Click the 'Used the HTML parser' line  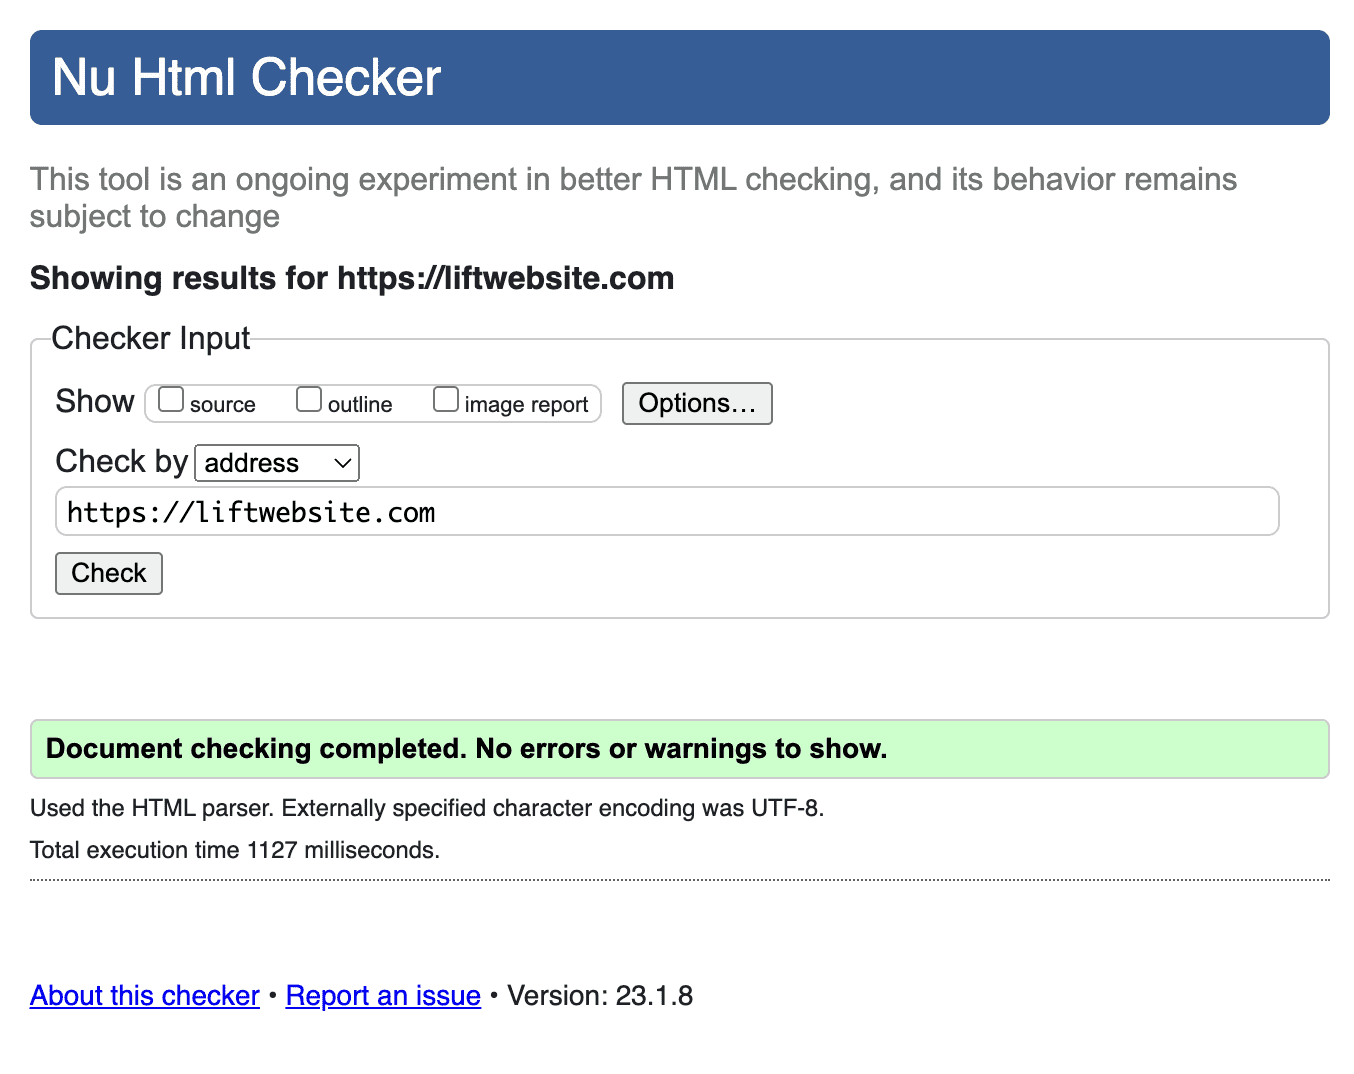pos(427,808)
